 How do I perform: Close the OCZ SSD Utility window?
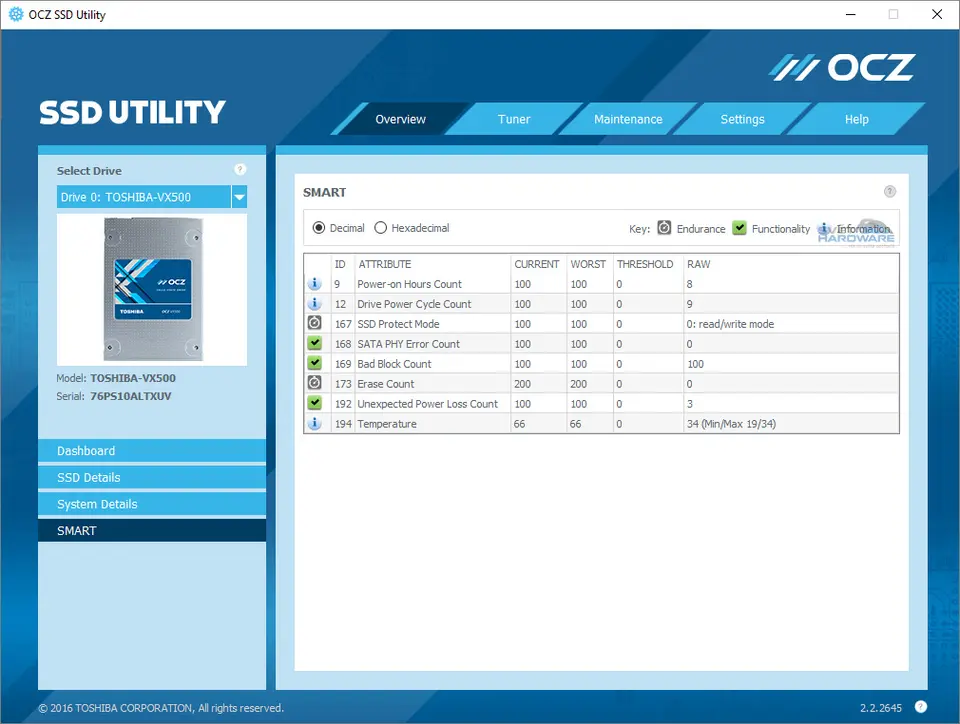[x=937, y=14]
